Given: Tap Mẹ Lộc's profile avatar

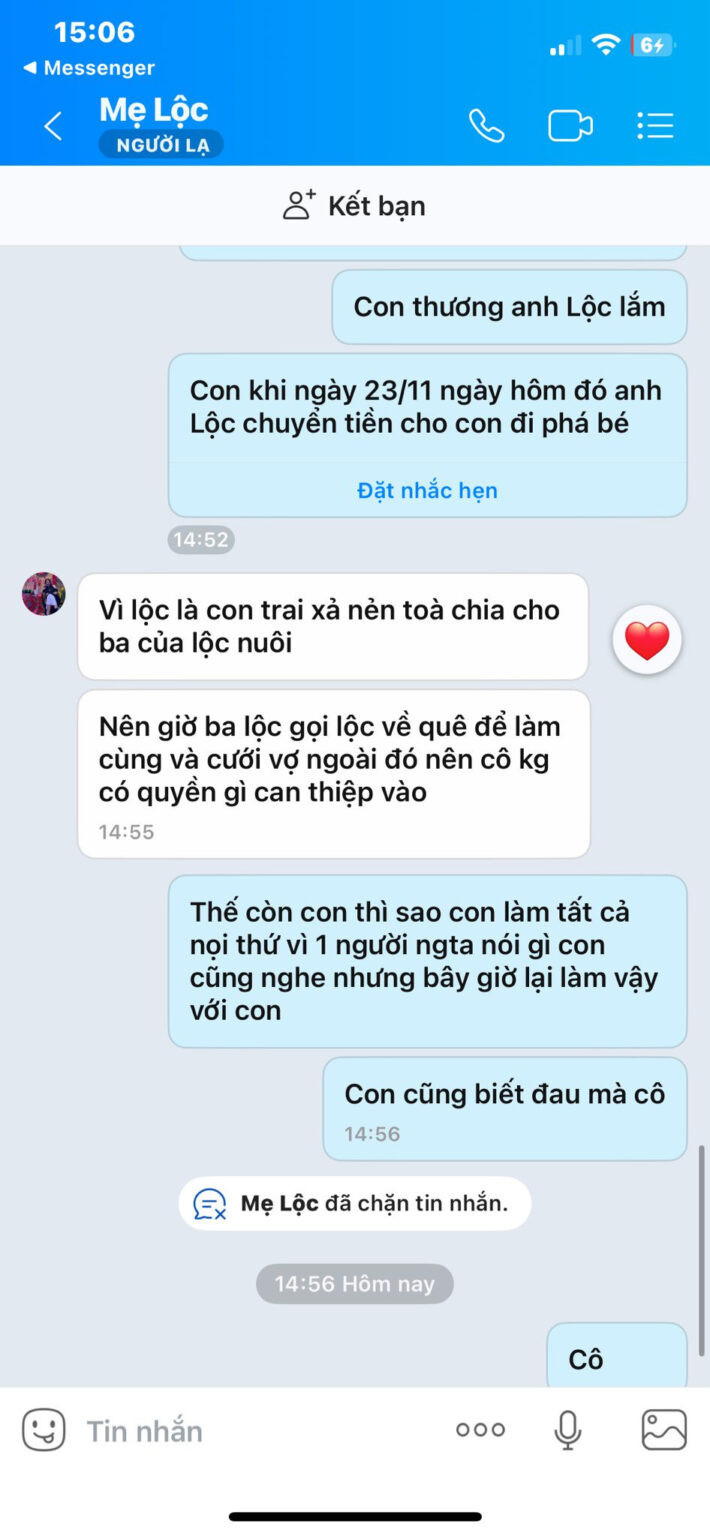Looking at the screenshot, I should point(44,594).
